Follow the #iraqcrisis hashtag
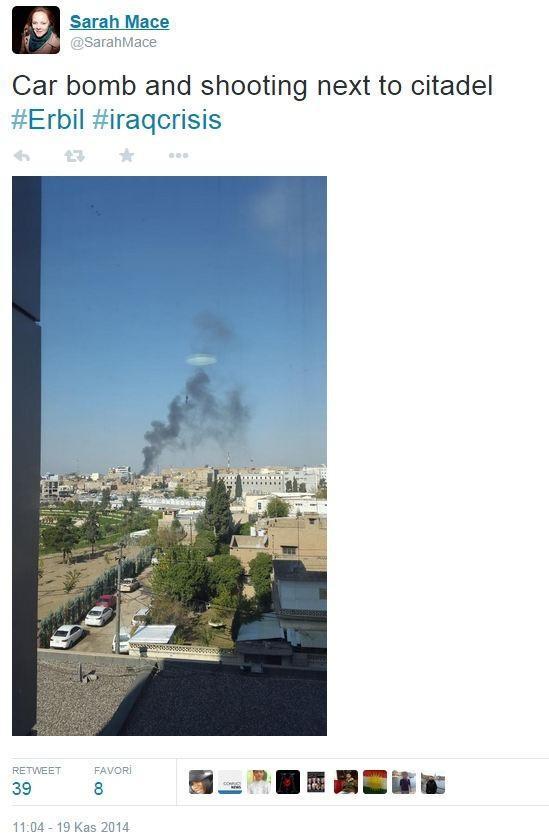This screenshot has height=839, width=549. tap(157, 119)
